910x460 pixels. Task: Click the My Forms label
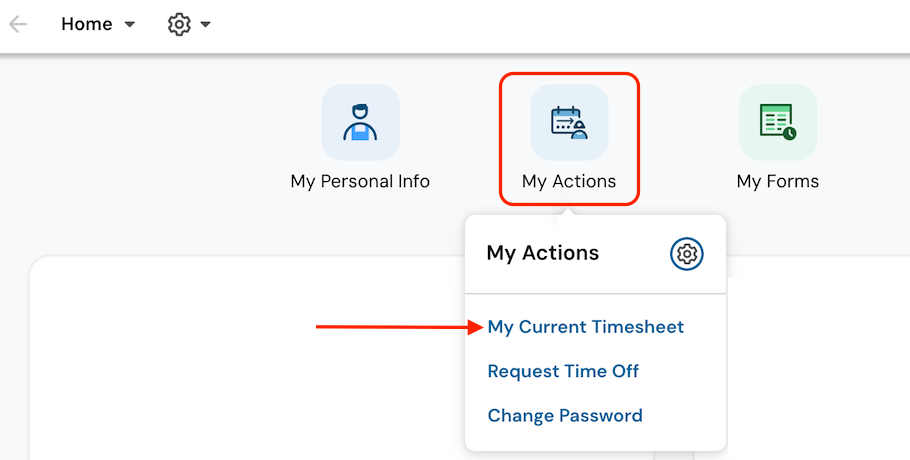tap(777, 181)
